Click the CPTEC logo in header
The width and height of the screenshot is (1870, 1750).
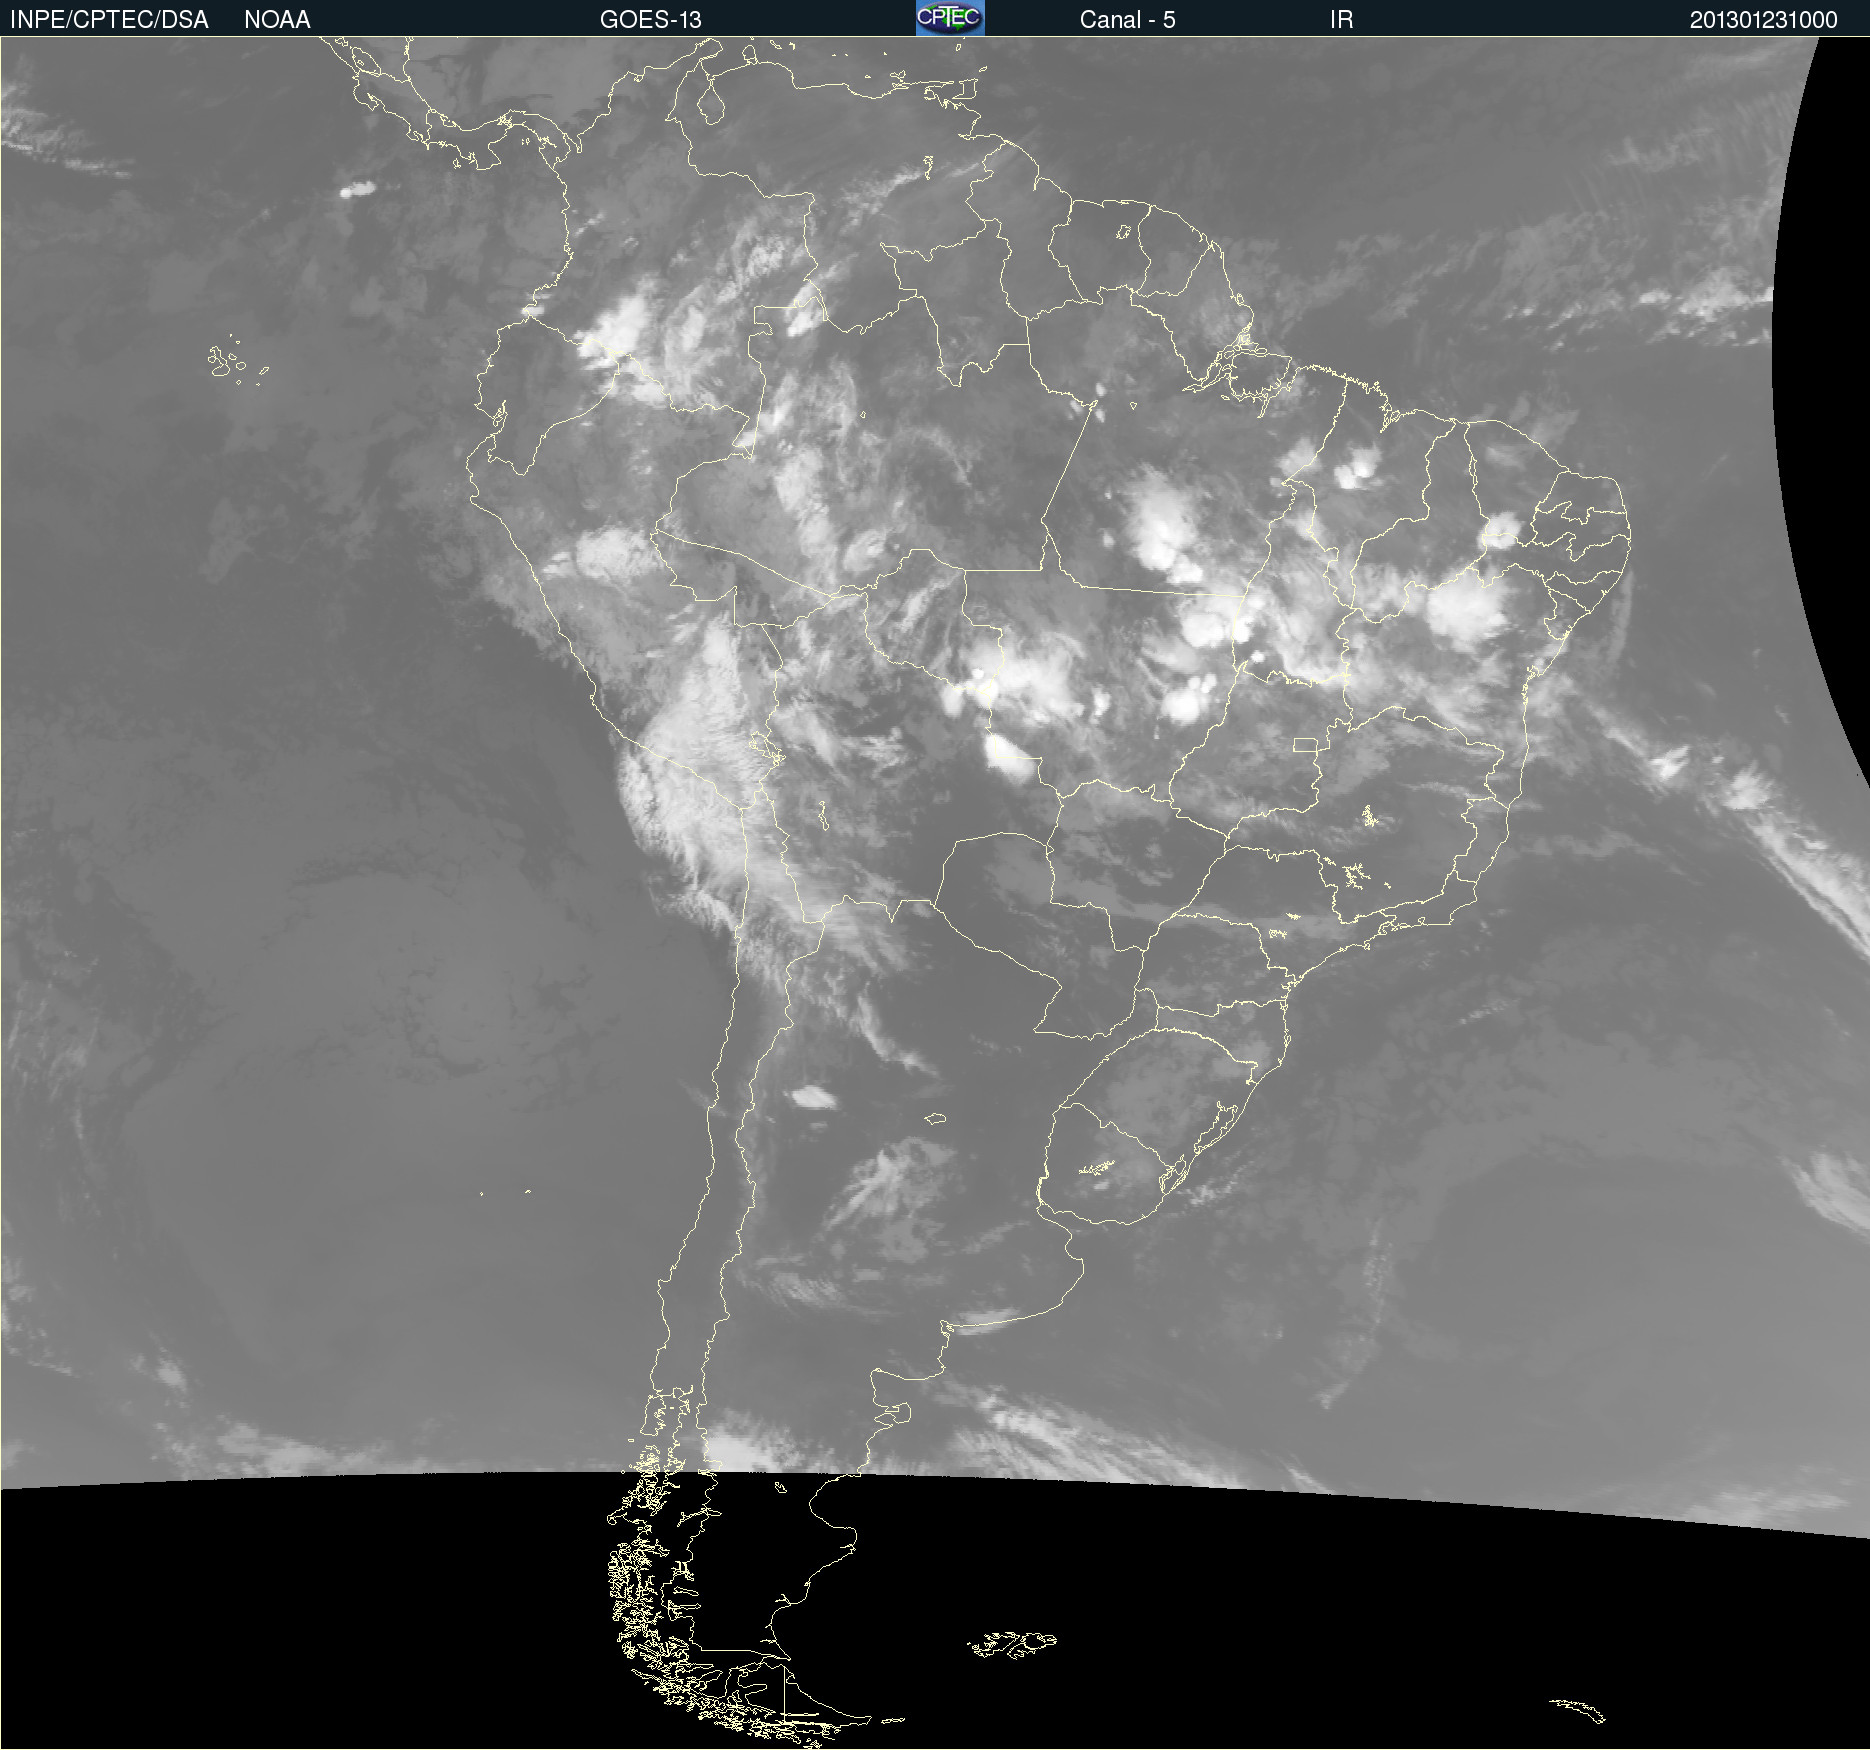pyautogui.click(x=950, y=18)
